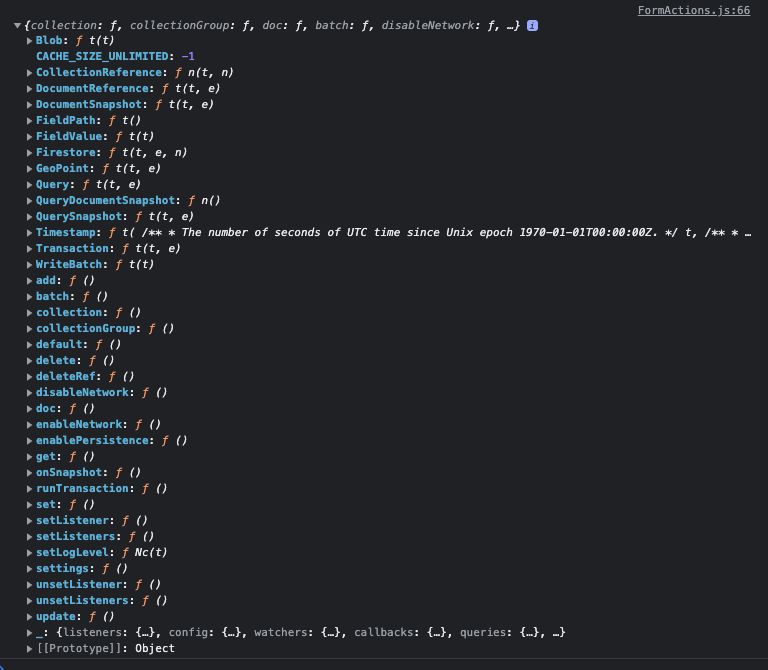This screenshot has height=670, width=768.
Task: Collapse the root logged object
Action: tap(18, 25)
